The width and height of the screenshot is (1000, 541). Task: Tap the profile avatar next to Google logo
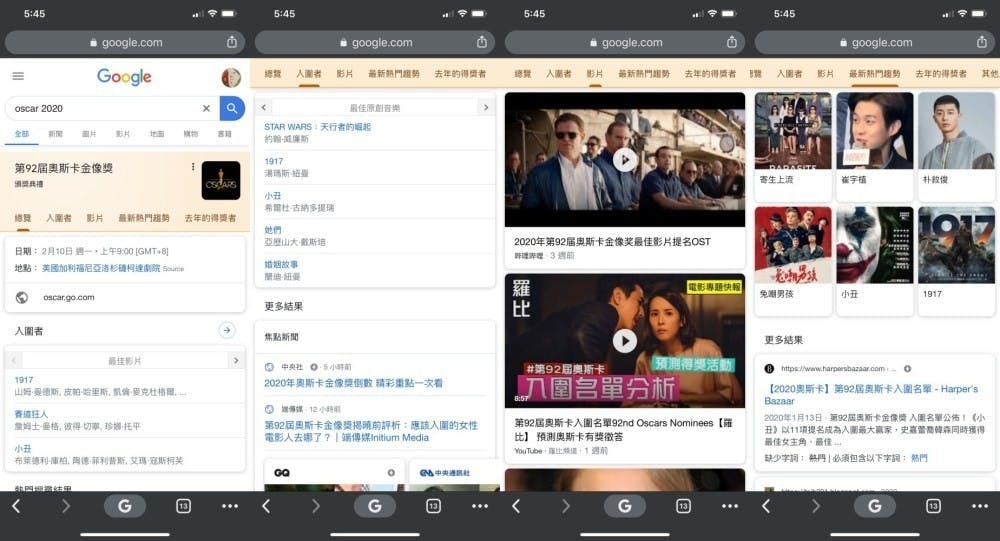click(231, 77)
